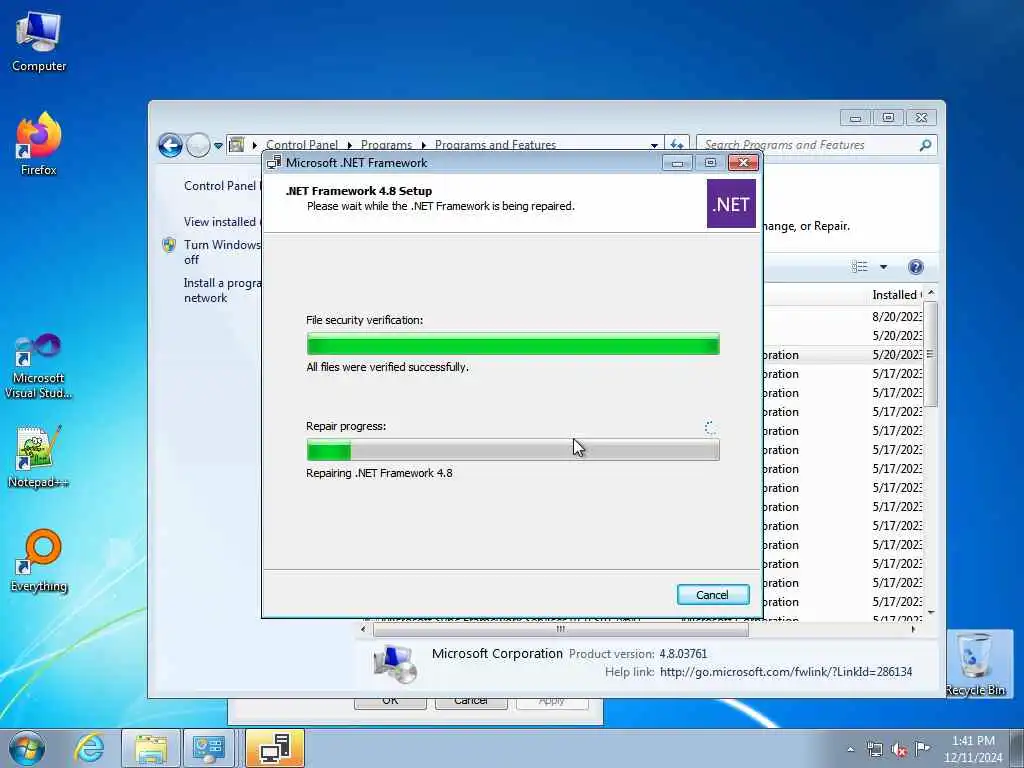
Task: Click the horizontal scrollbar left arrow
Action: pos(363,629)
